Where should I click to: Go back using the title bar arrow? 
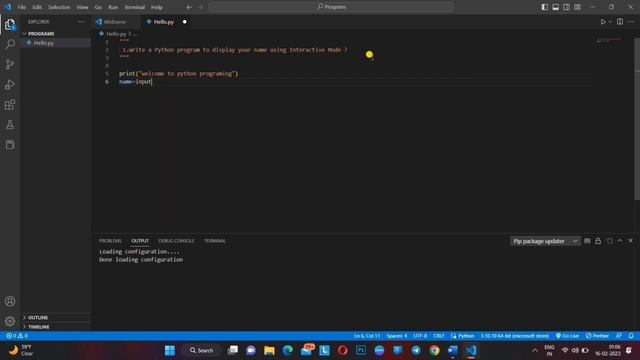pos(189,7)
